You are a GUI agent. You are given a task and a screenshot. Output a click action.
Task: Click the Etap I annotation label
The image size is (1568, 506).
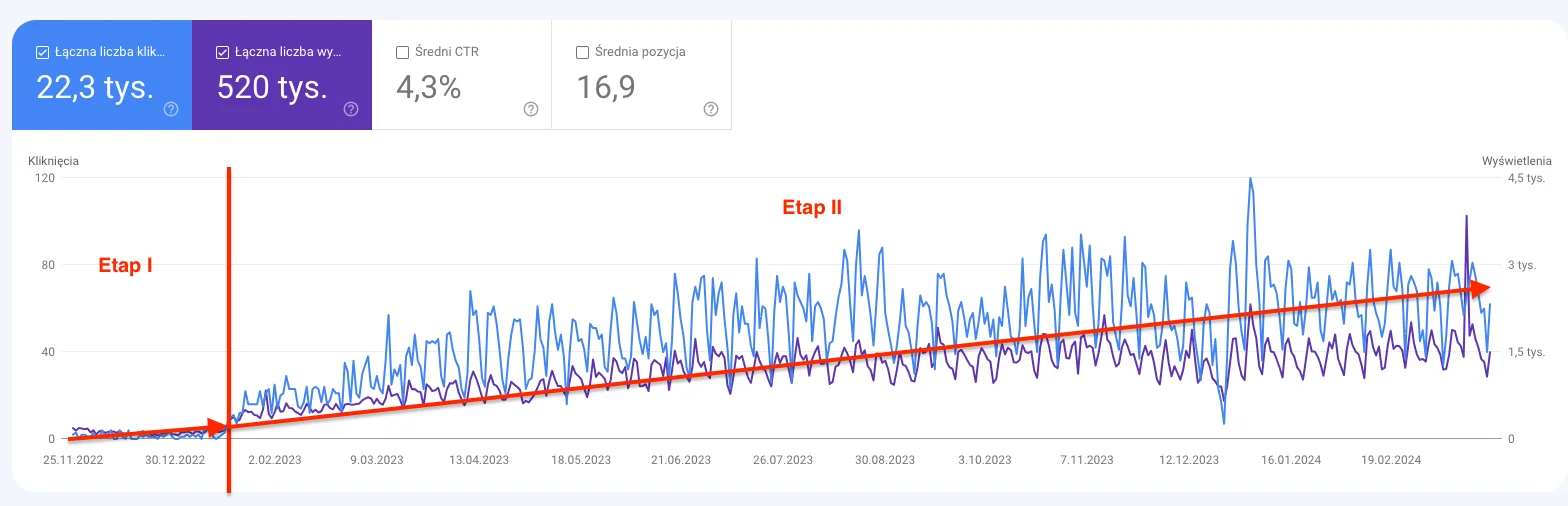[125, 266]
